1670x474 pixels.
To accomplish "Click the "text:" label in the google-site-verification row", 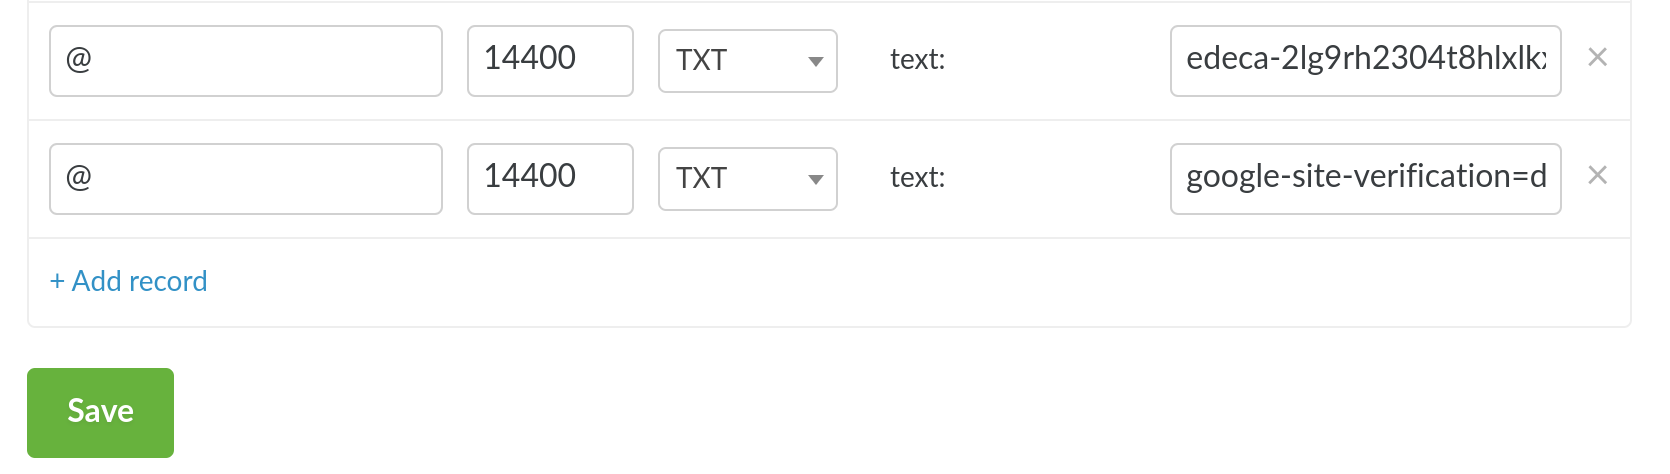I will coord(917,178).
